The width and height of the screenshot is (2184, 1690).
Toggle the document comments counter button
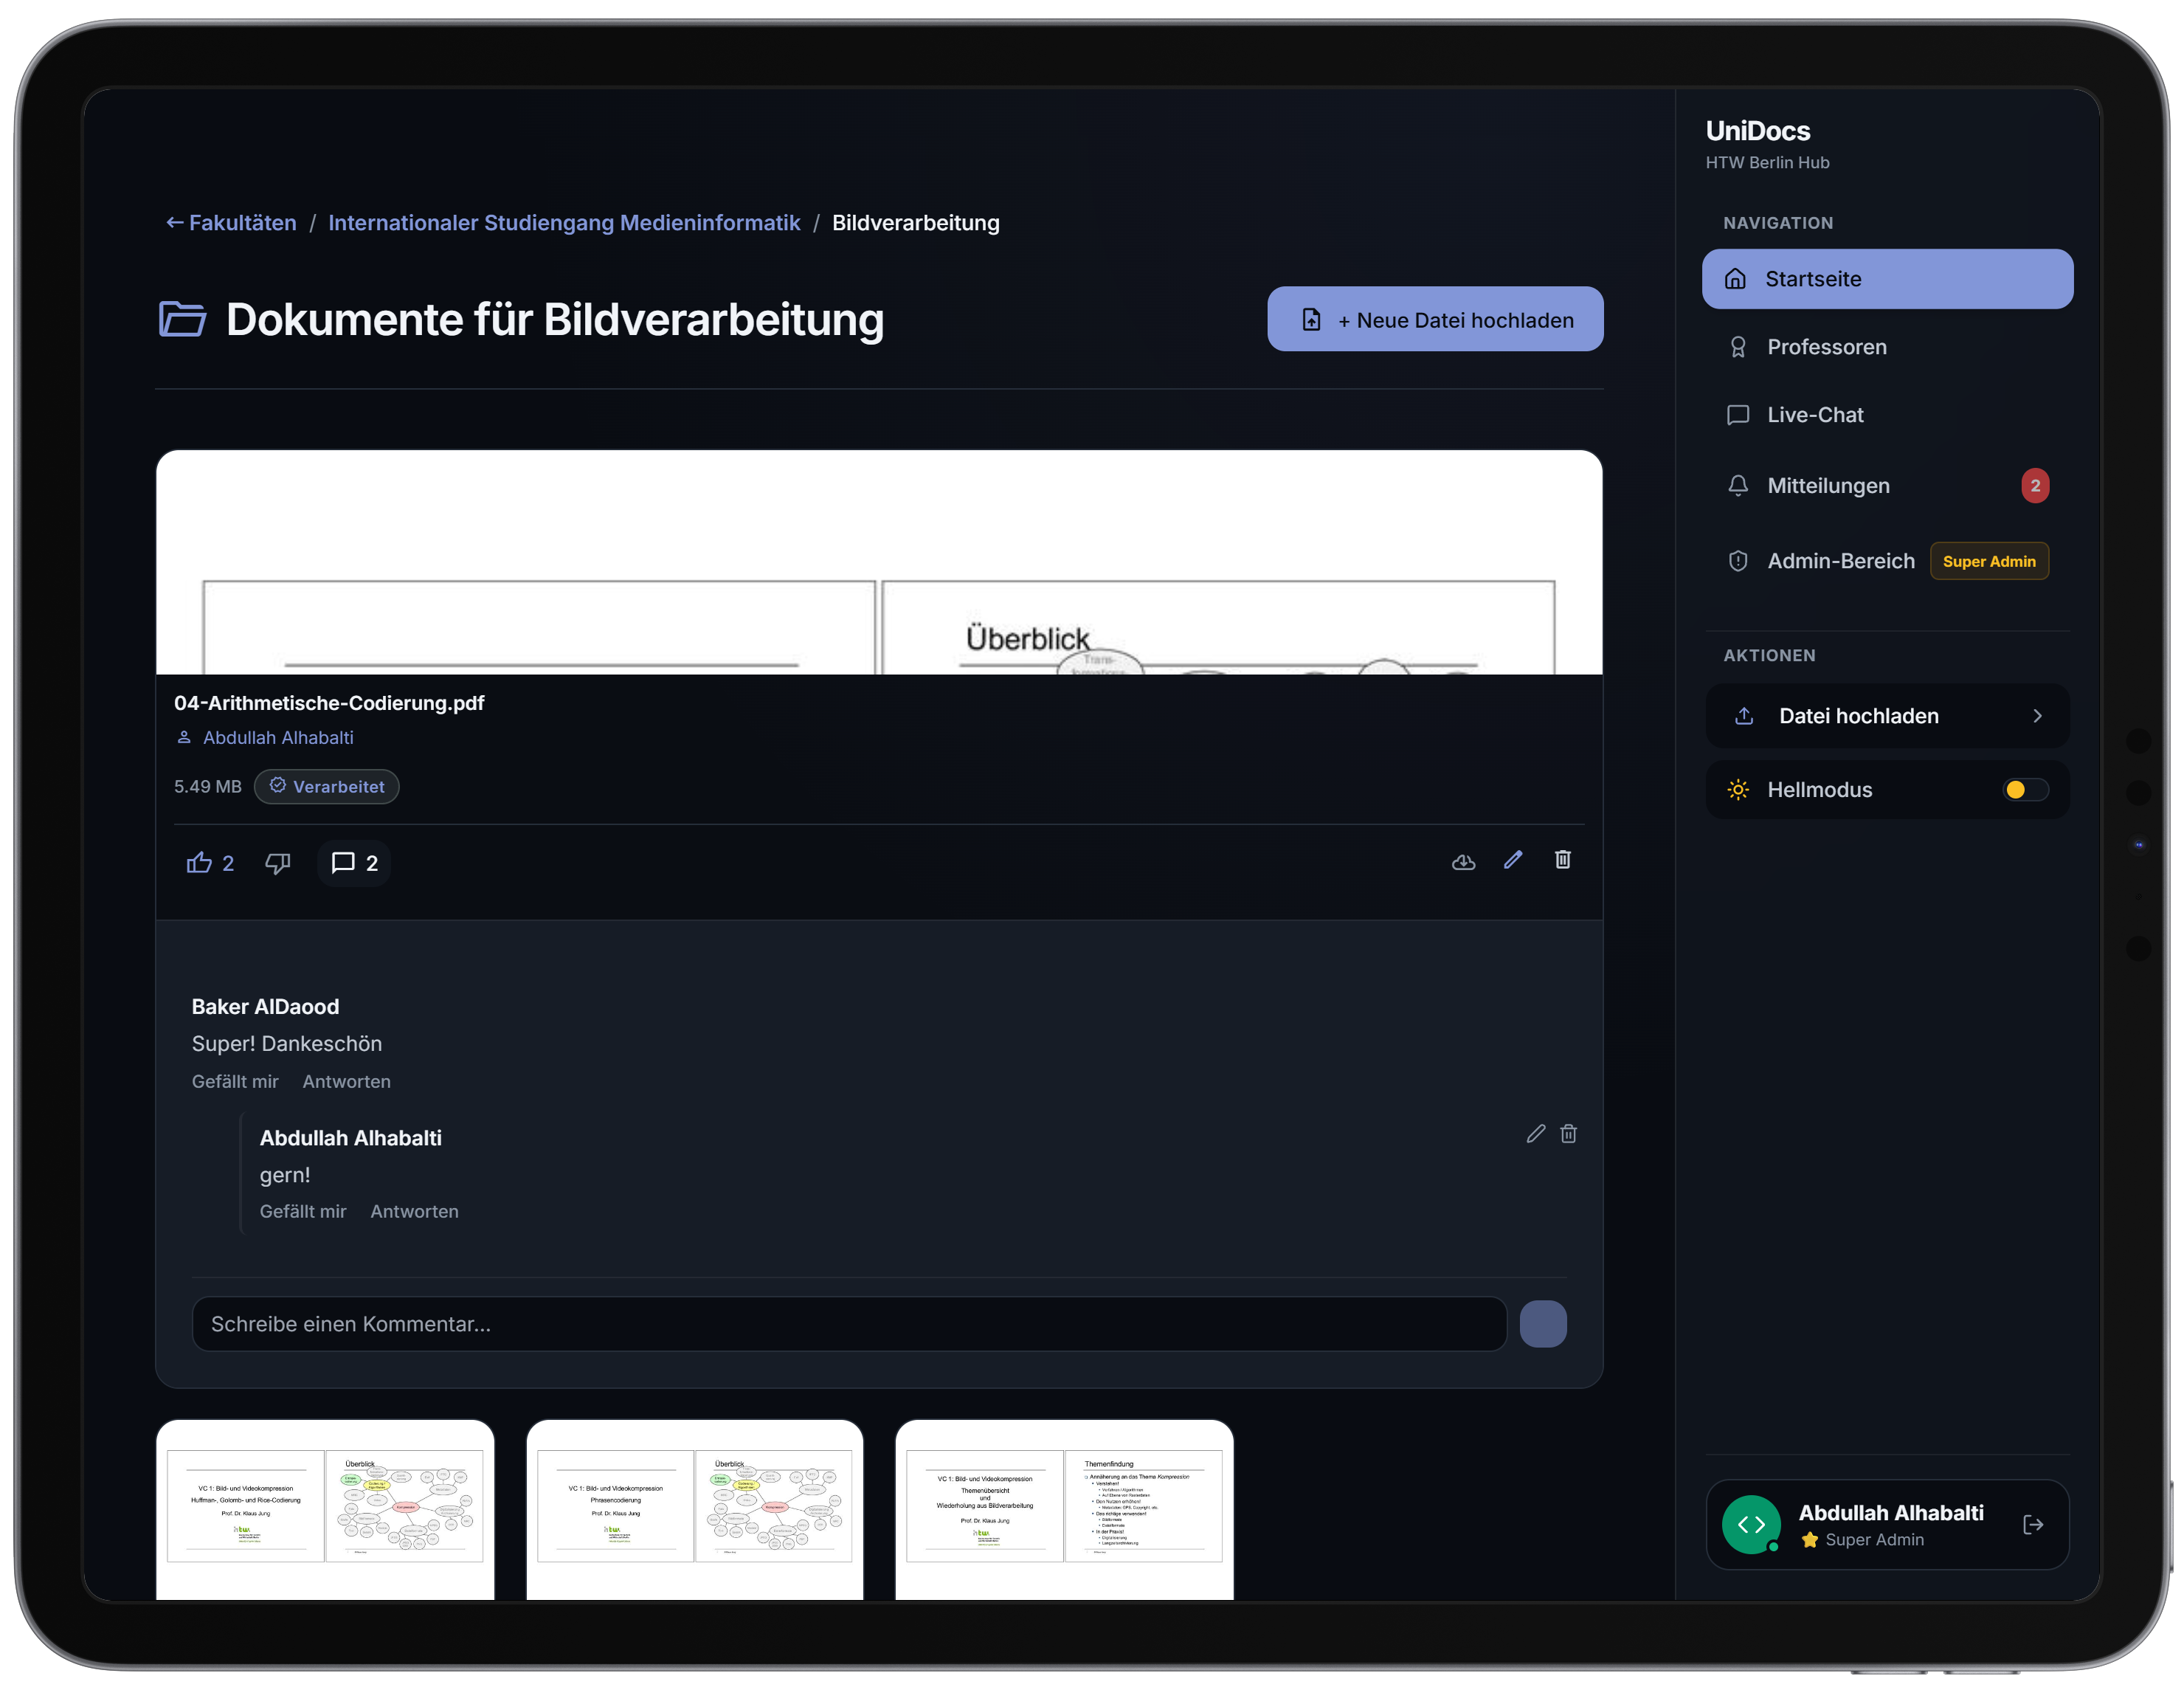point(354,863)
